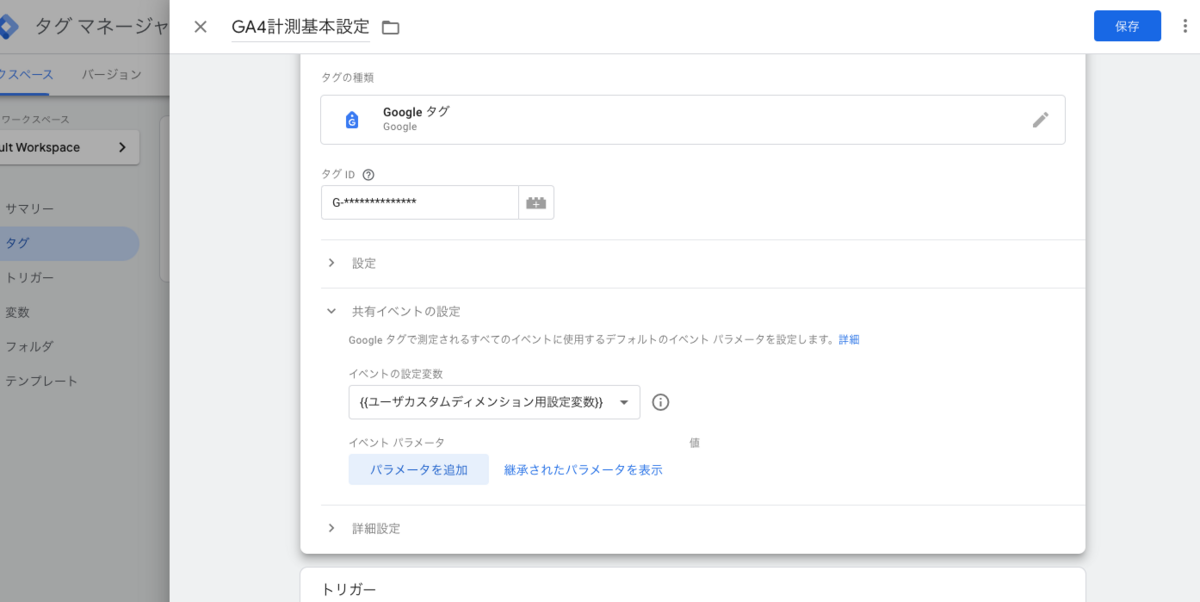This screenshot has height=602, width=1200.
Task: Click the パラメータを追加 button
Action: [x=419, y=470]
